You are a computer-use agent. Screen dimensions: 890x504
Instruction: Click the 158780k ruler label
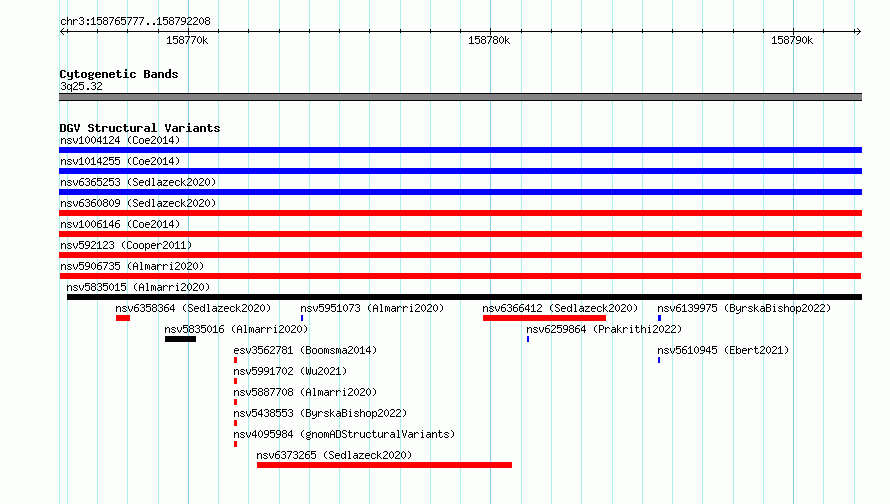tap(489, 40)
